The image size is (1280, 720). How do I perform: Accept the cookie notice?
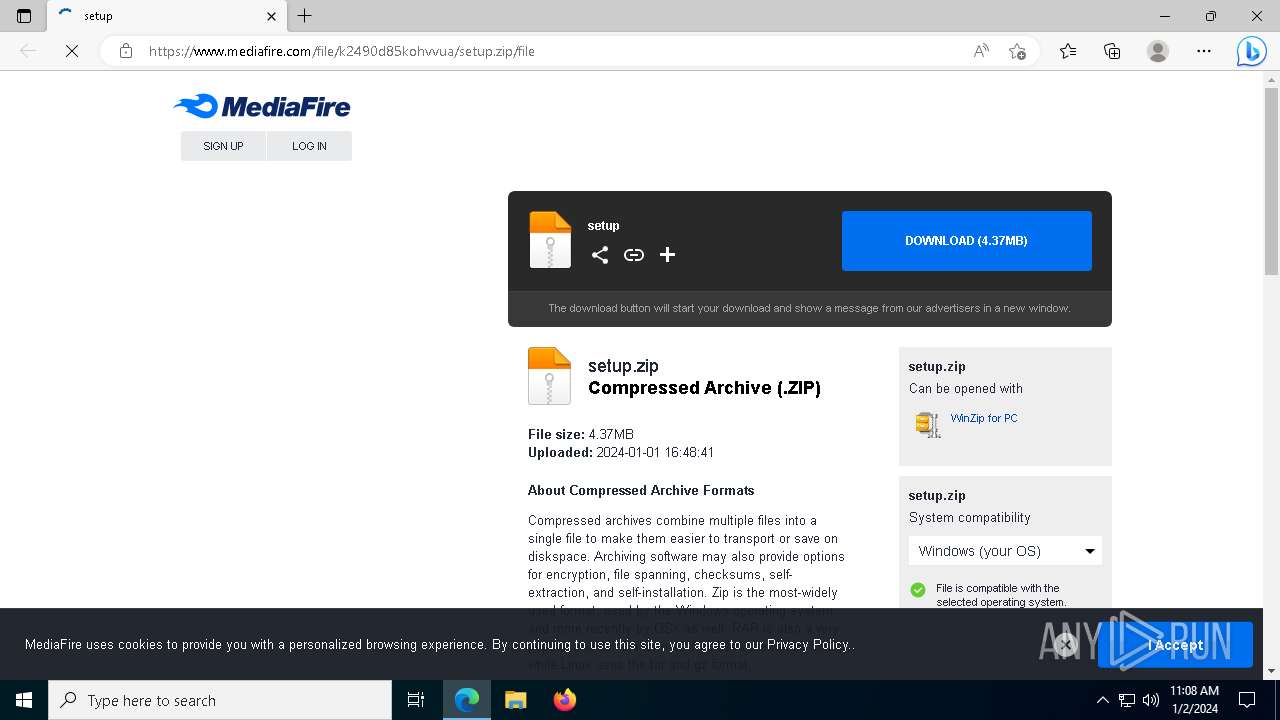(1175, 645)
